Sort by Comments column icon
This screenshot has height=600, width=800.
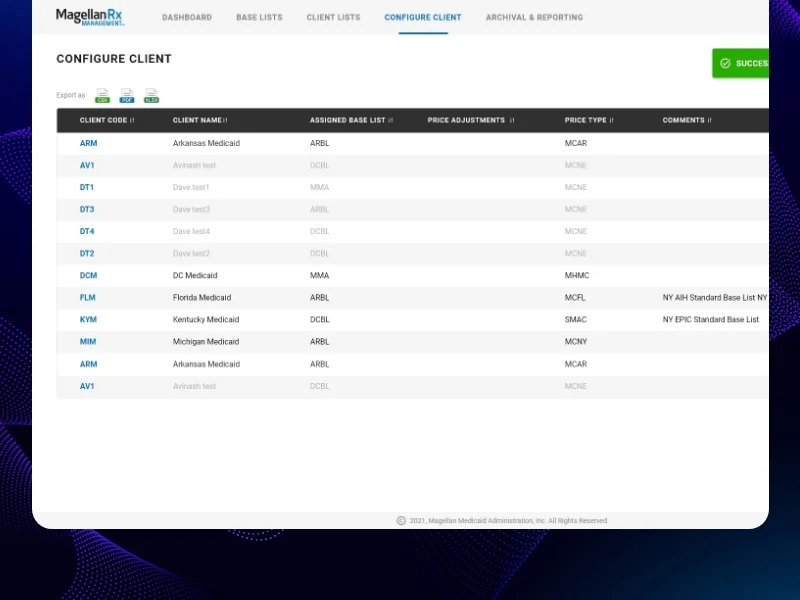[x=709, y=120]
